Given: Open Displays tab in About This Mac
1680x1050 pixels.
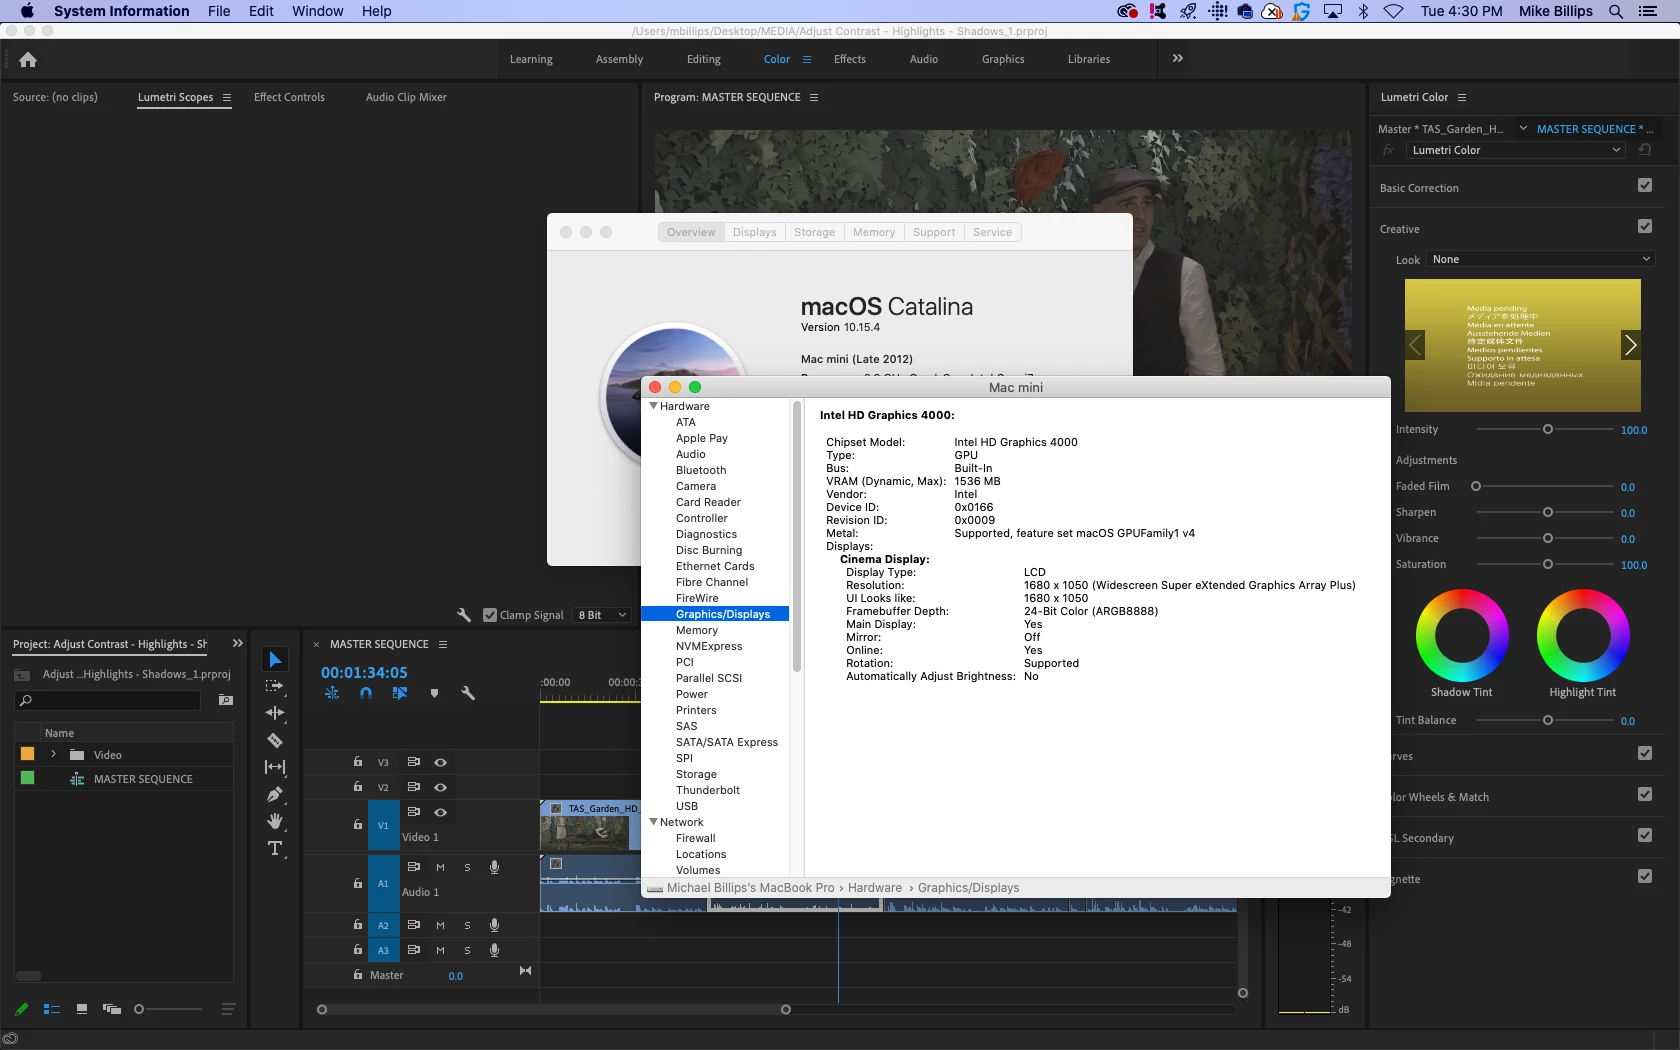Looking at the screenshot, I should 754,232.
